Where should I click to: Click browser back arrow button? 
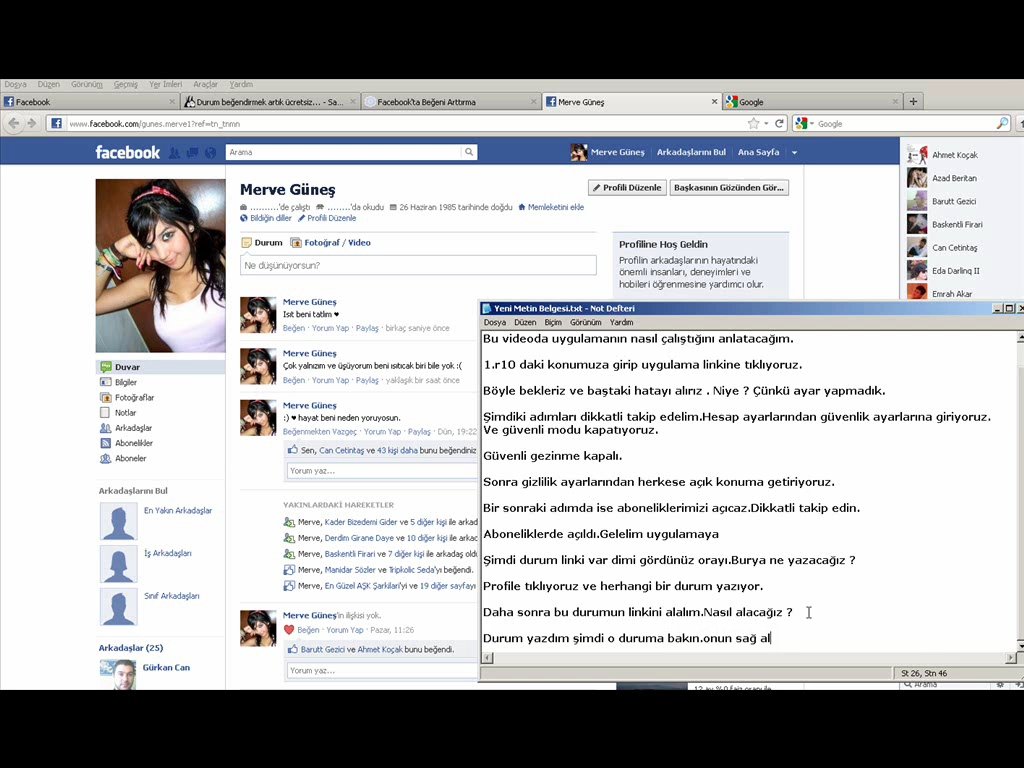click(14, 123)
